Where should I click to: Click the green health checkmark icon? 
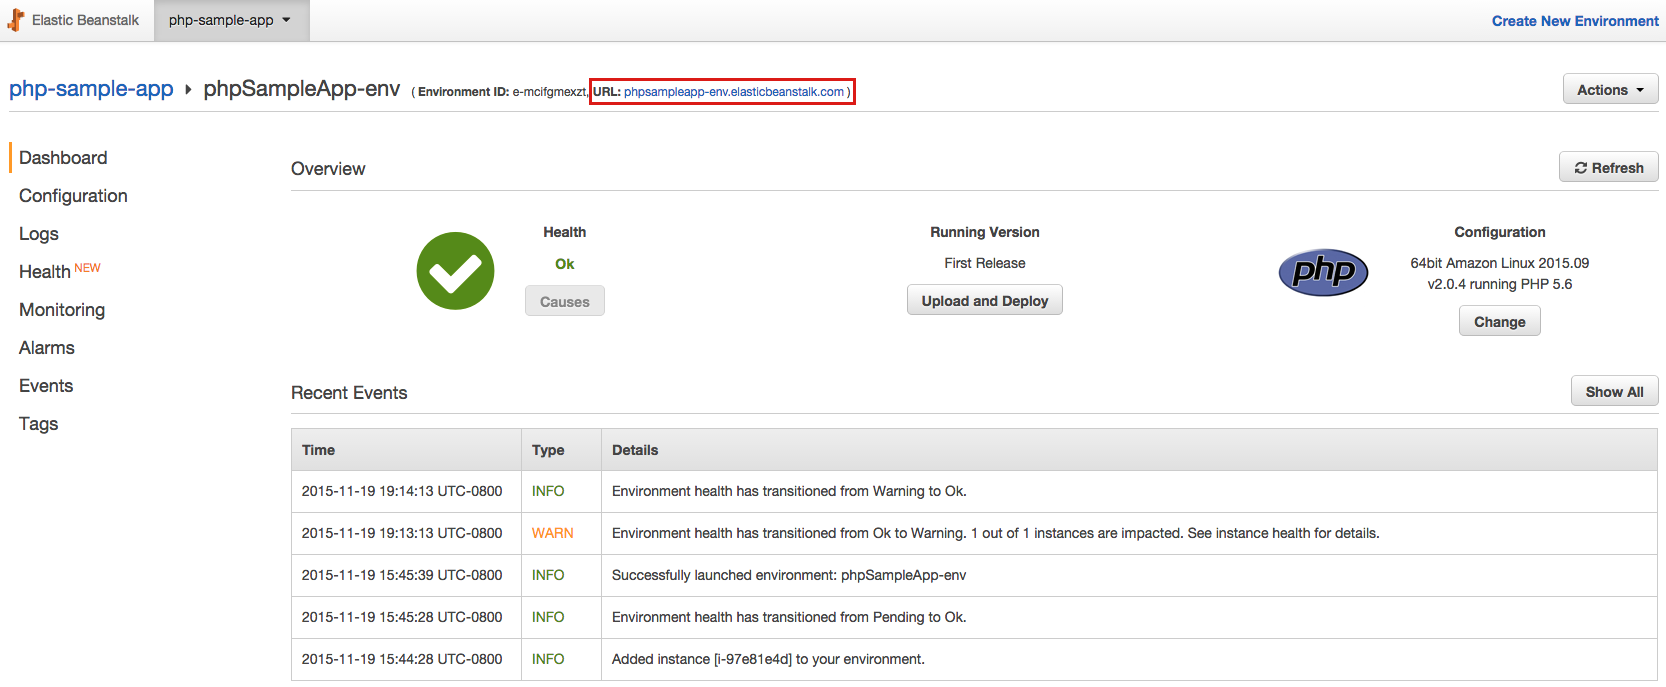455,271
